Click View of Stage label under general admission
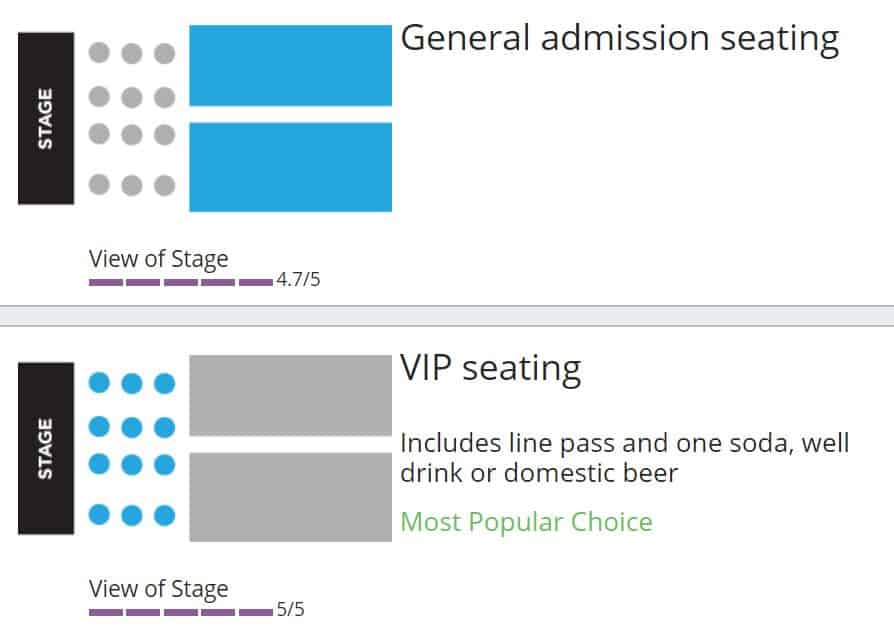 coord(159,259)
